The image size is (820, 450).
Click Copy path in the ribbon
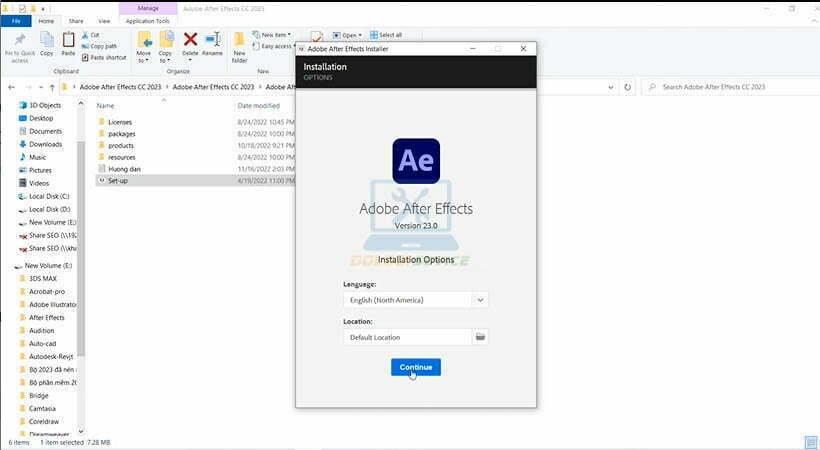(99, 46)
